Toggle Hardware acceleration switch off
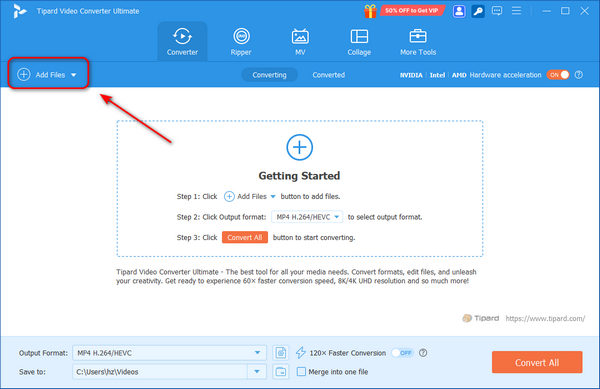Image resolution: width=600 pixels, height=389 pixels. tap(558, 75)
